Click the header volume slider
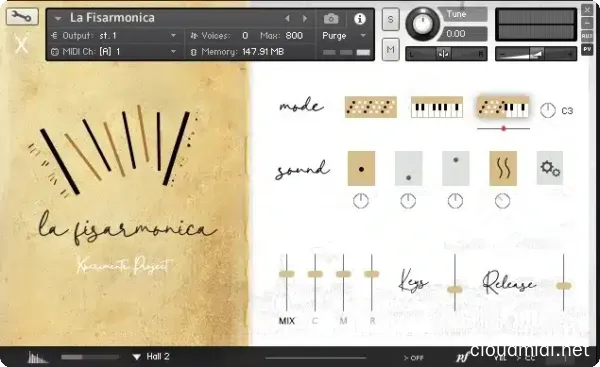Viewport: 600px width, 367px height. click(536, 54)
